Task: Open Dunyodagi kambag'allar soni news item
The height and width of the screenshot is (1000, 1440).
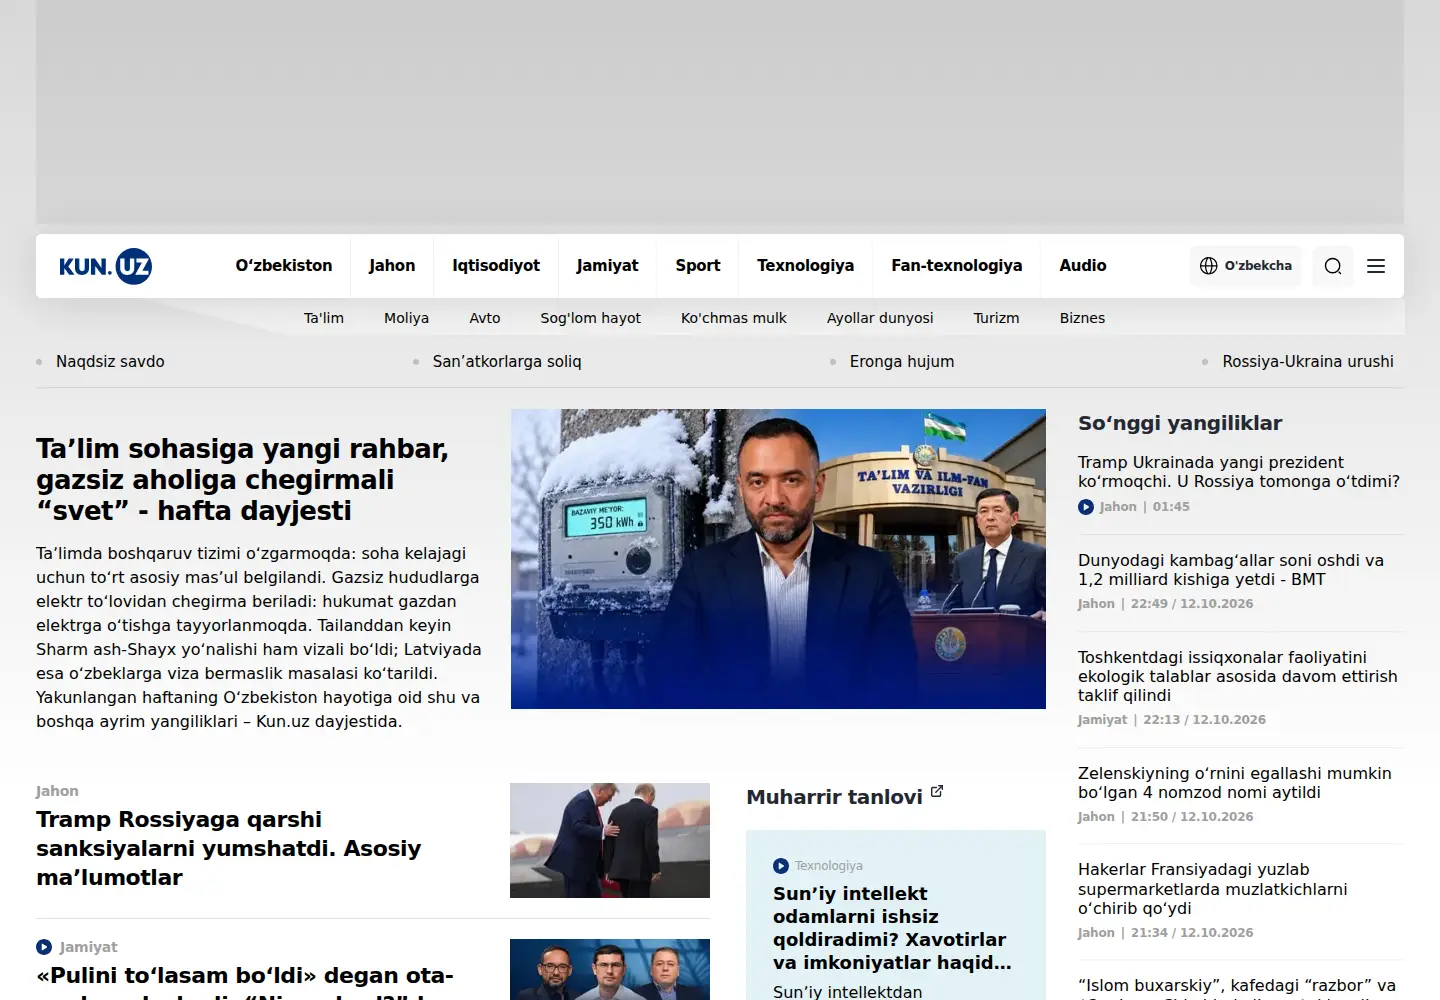Action: [x=1231, y=570]
